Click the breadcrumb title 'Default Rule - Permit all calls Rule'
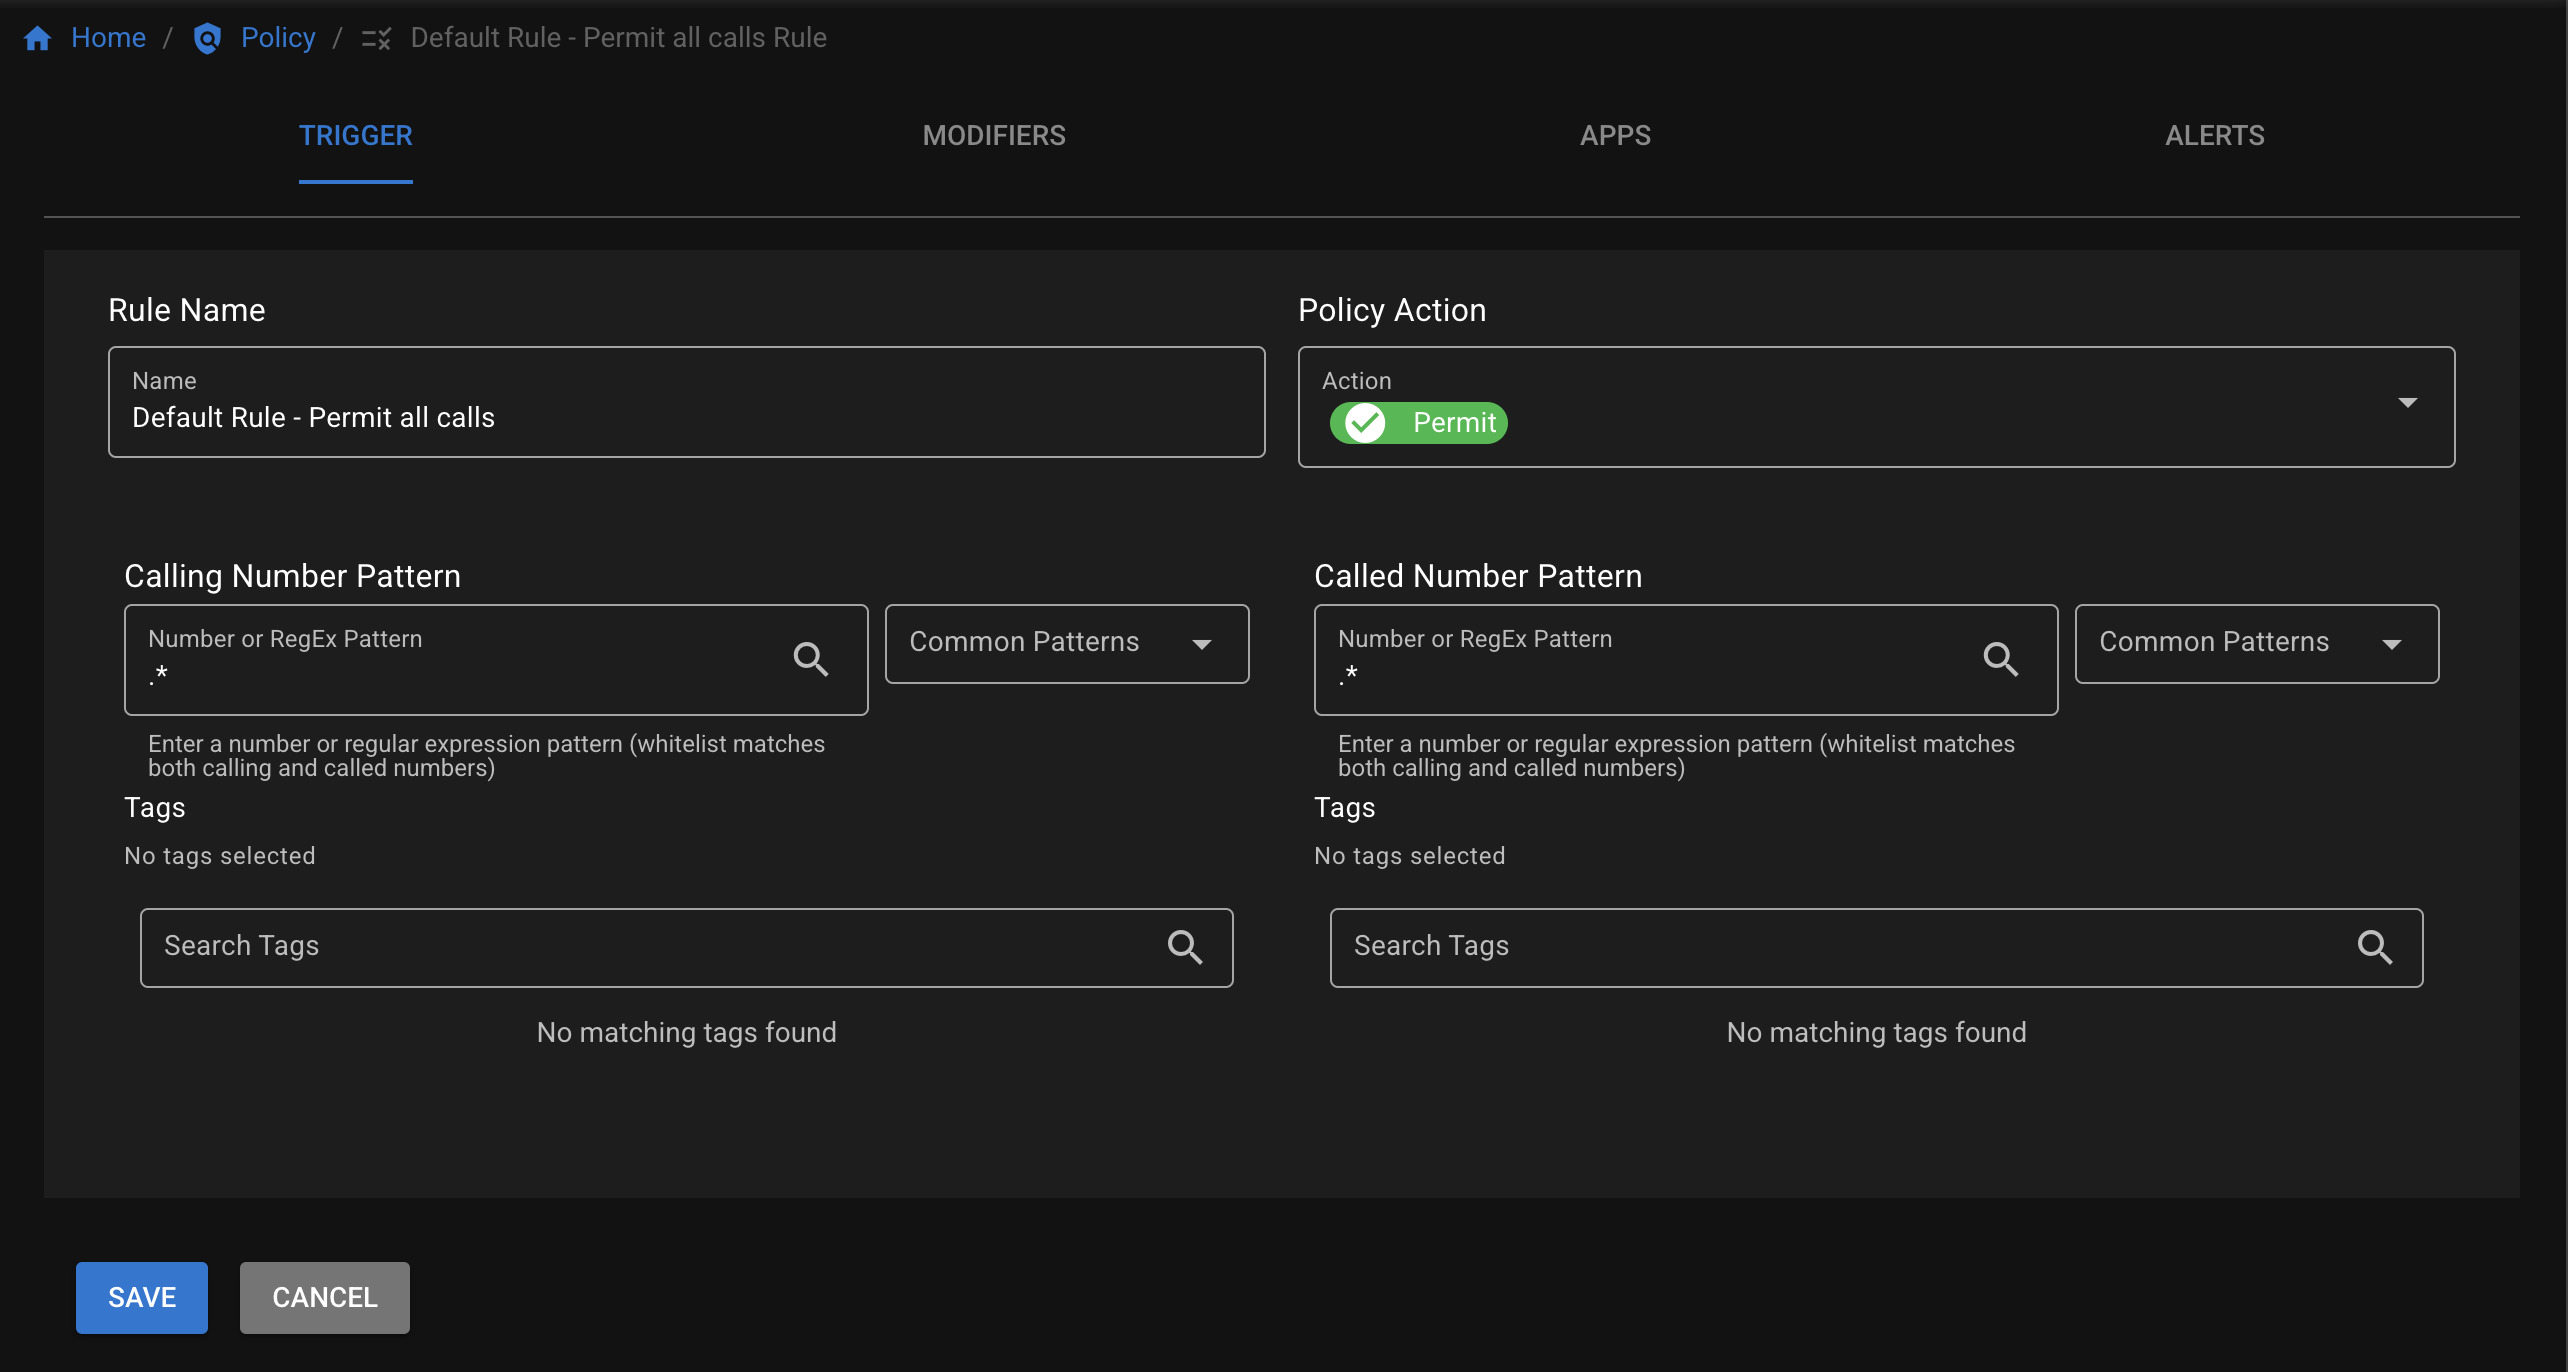 tap(619, 38)
